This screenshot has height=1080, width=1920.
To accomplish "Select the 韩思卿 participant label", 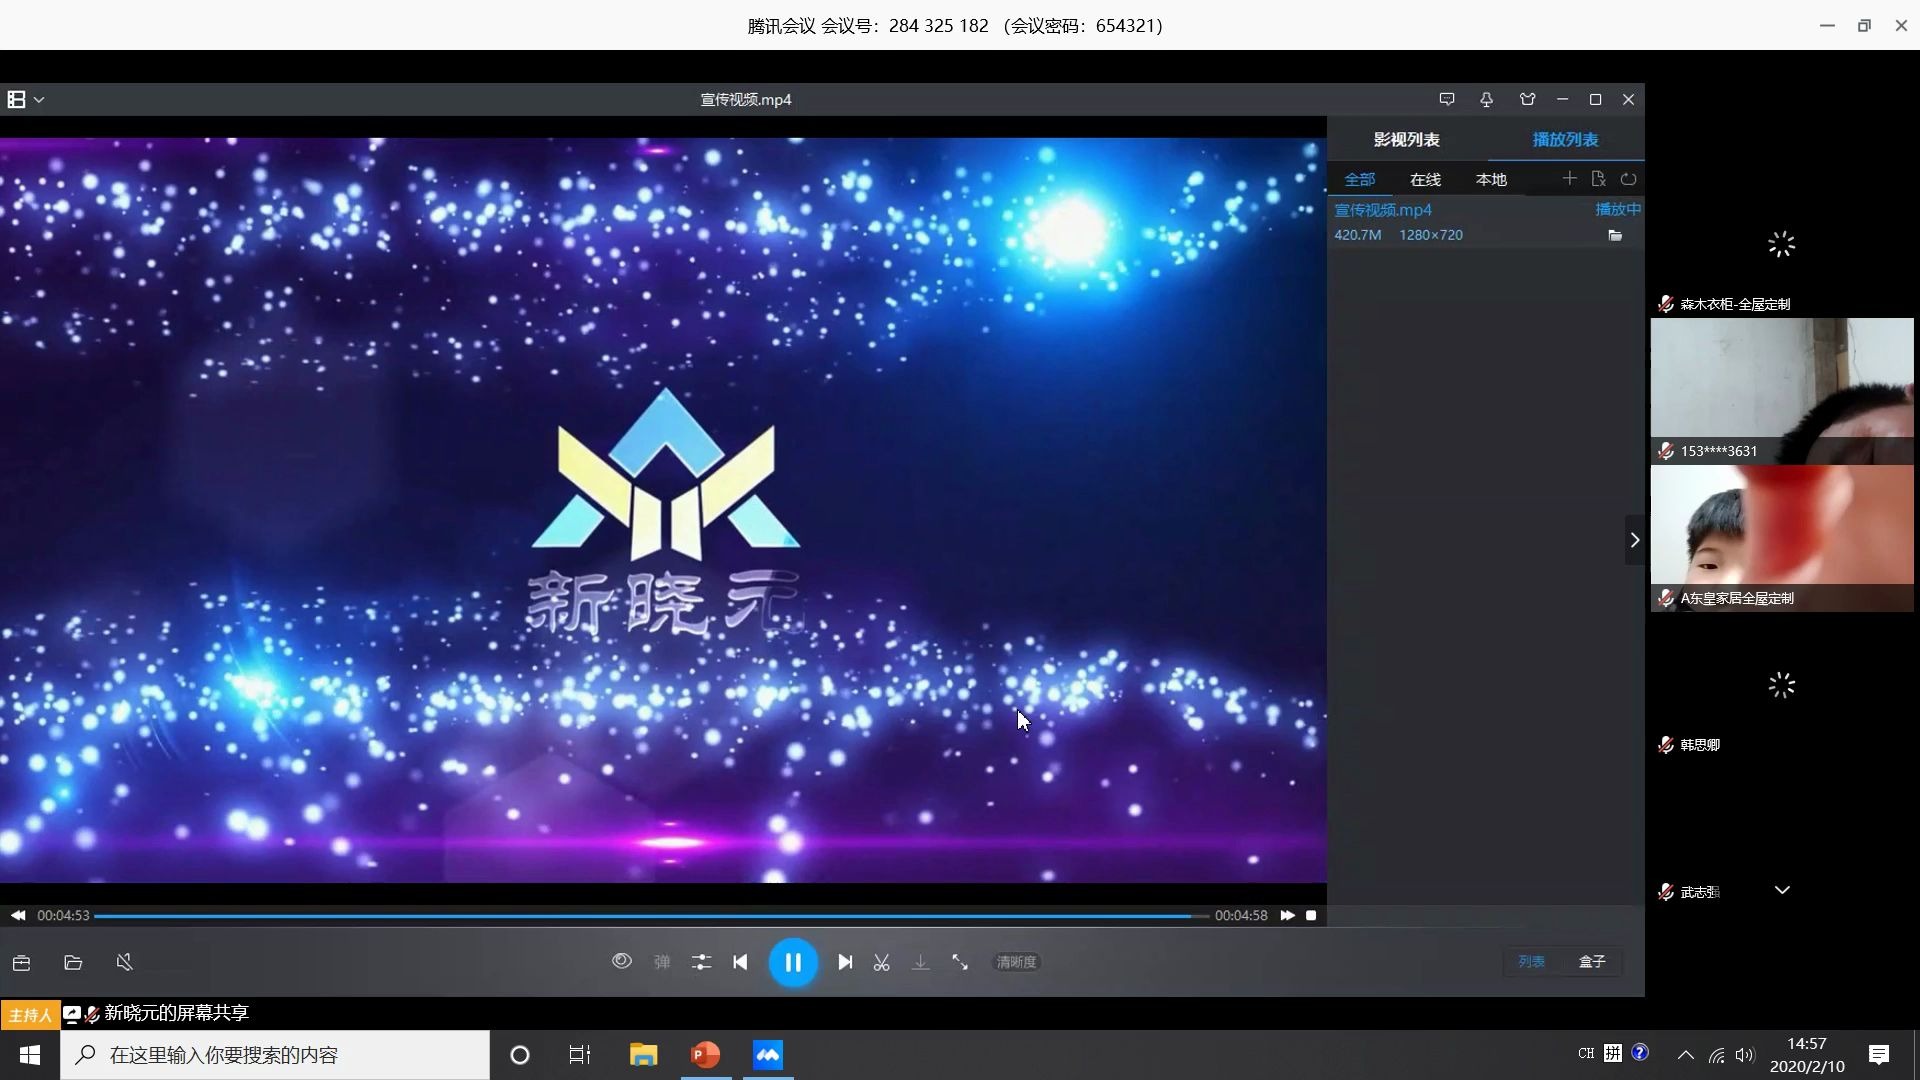I will click(1699, 745).
